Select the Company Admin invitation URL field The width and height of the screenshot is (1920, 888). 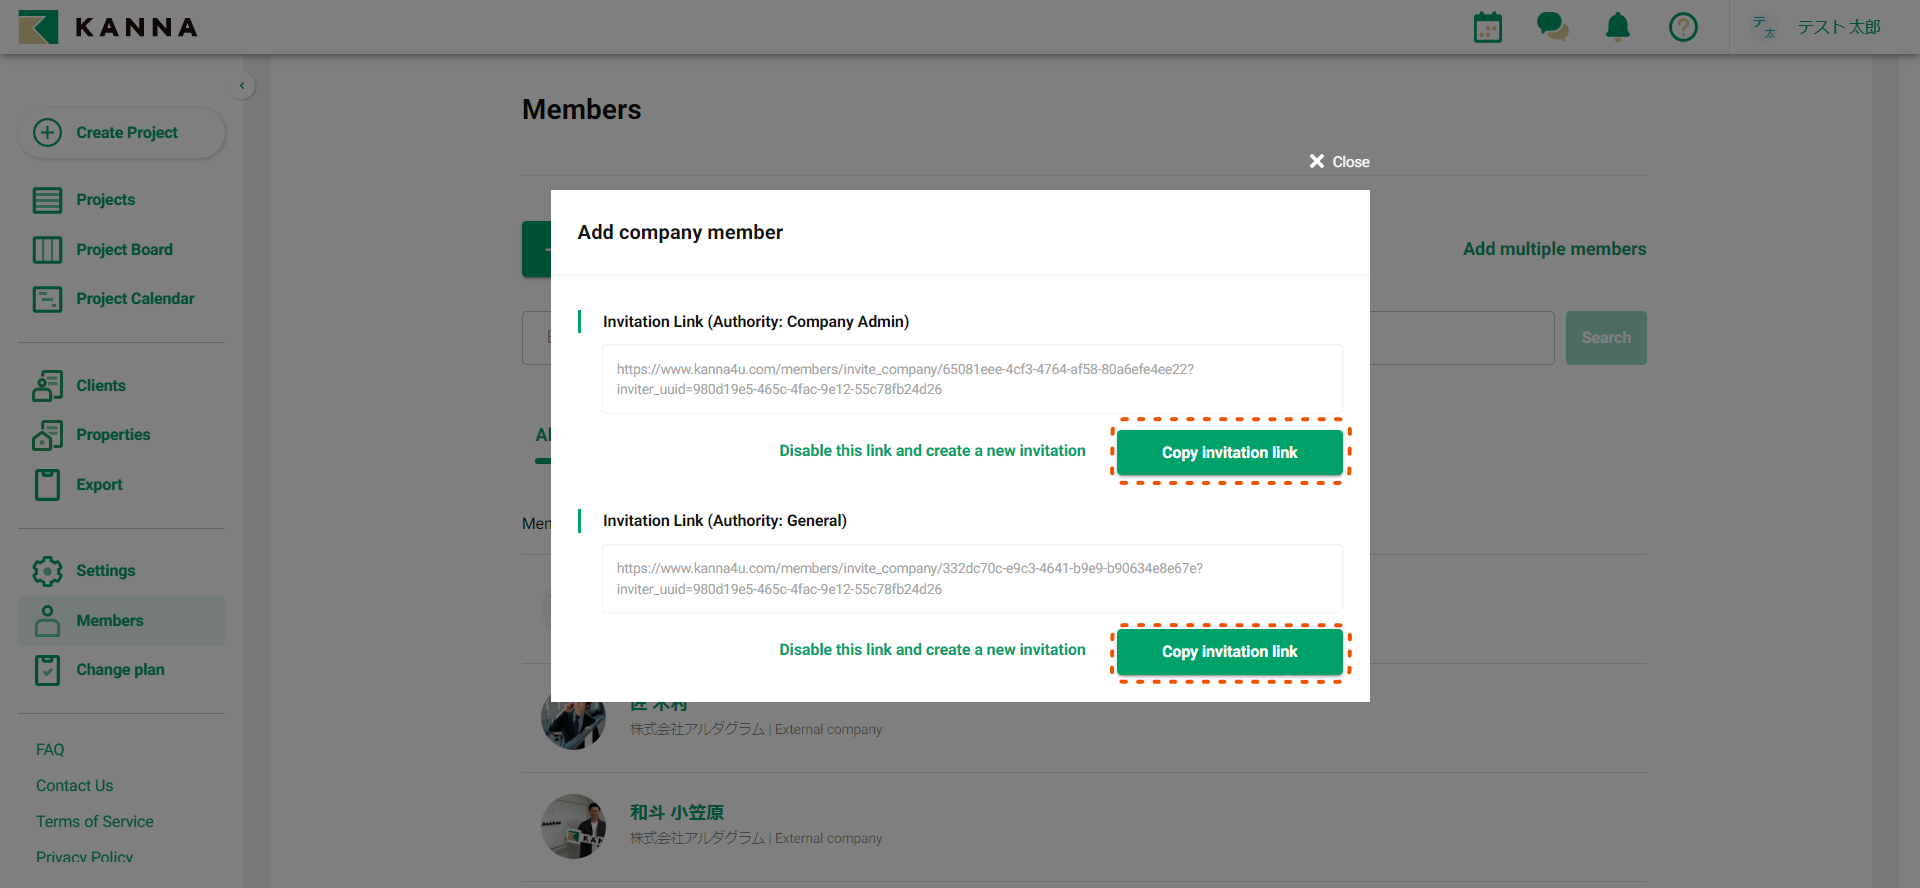tap(971, 379)
